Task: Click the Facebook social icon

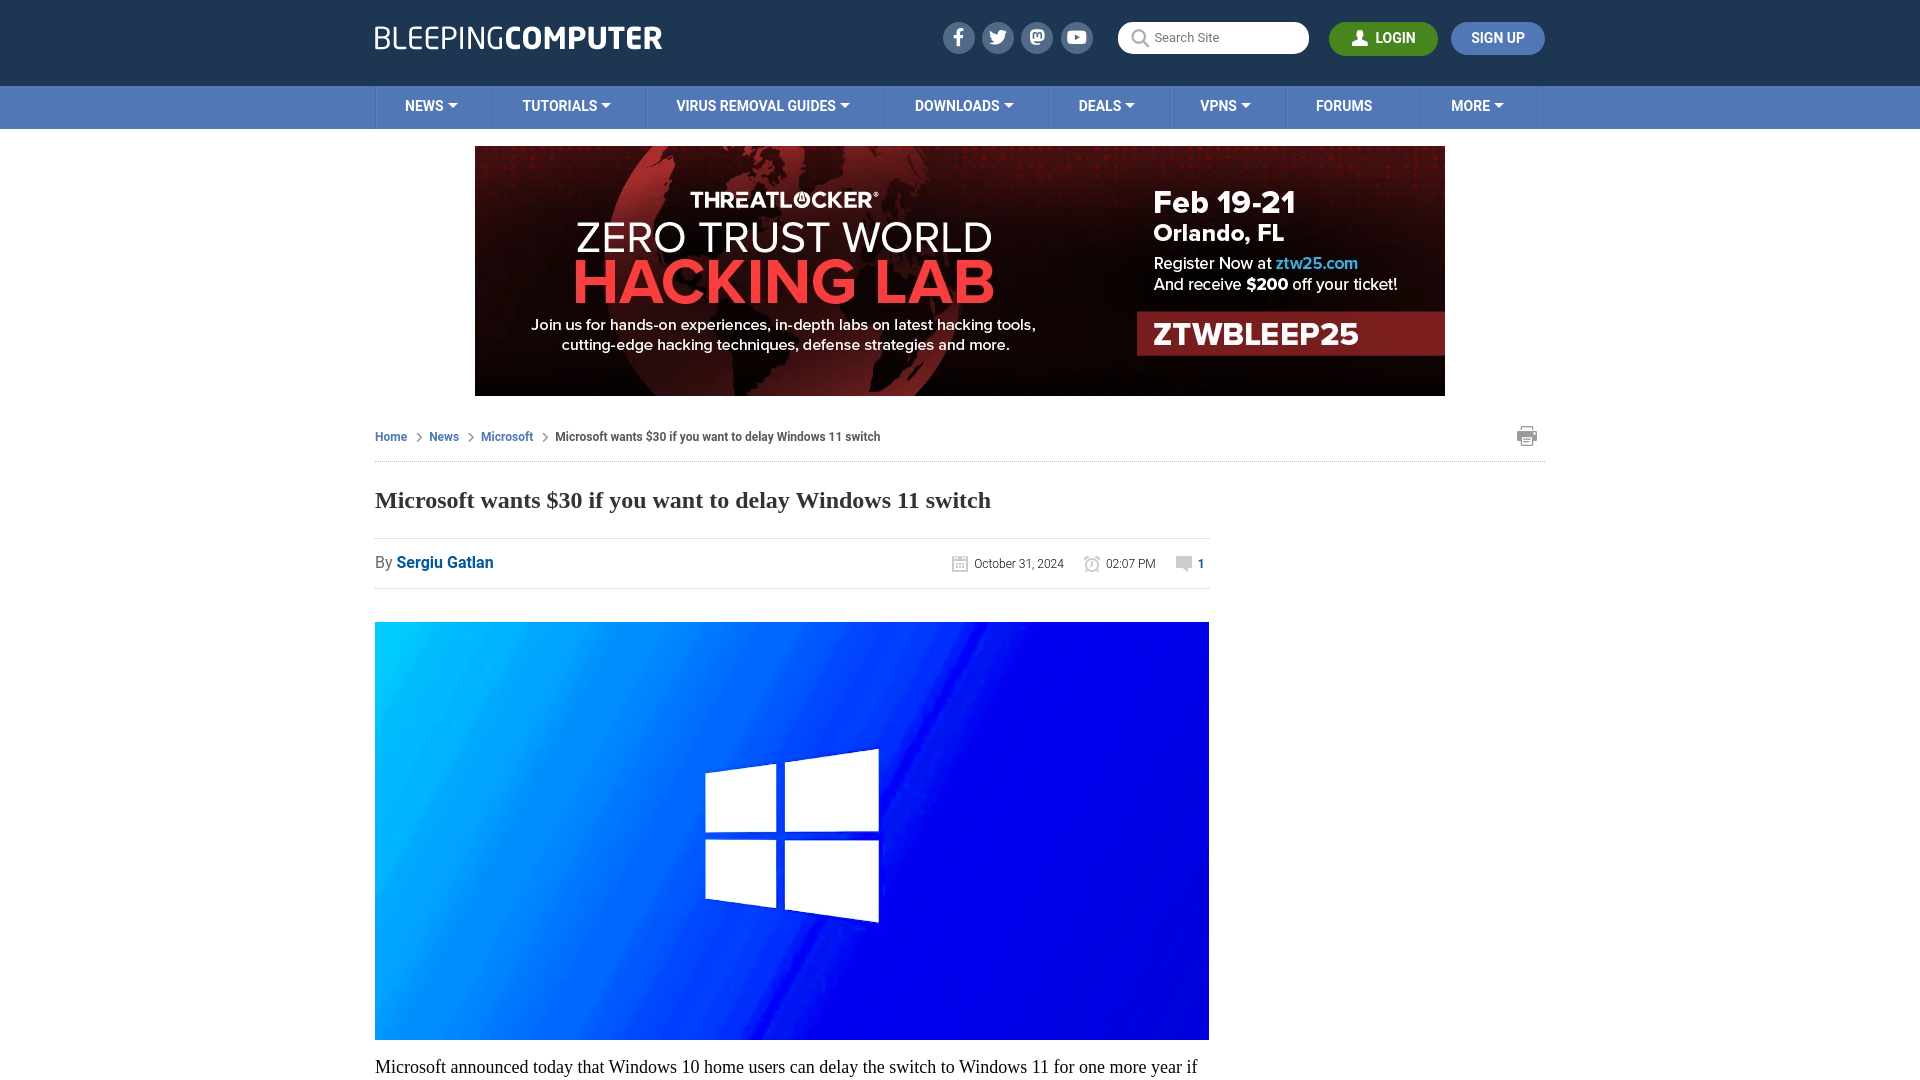Action: [957, 37]
